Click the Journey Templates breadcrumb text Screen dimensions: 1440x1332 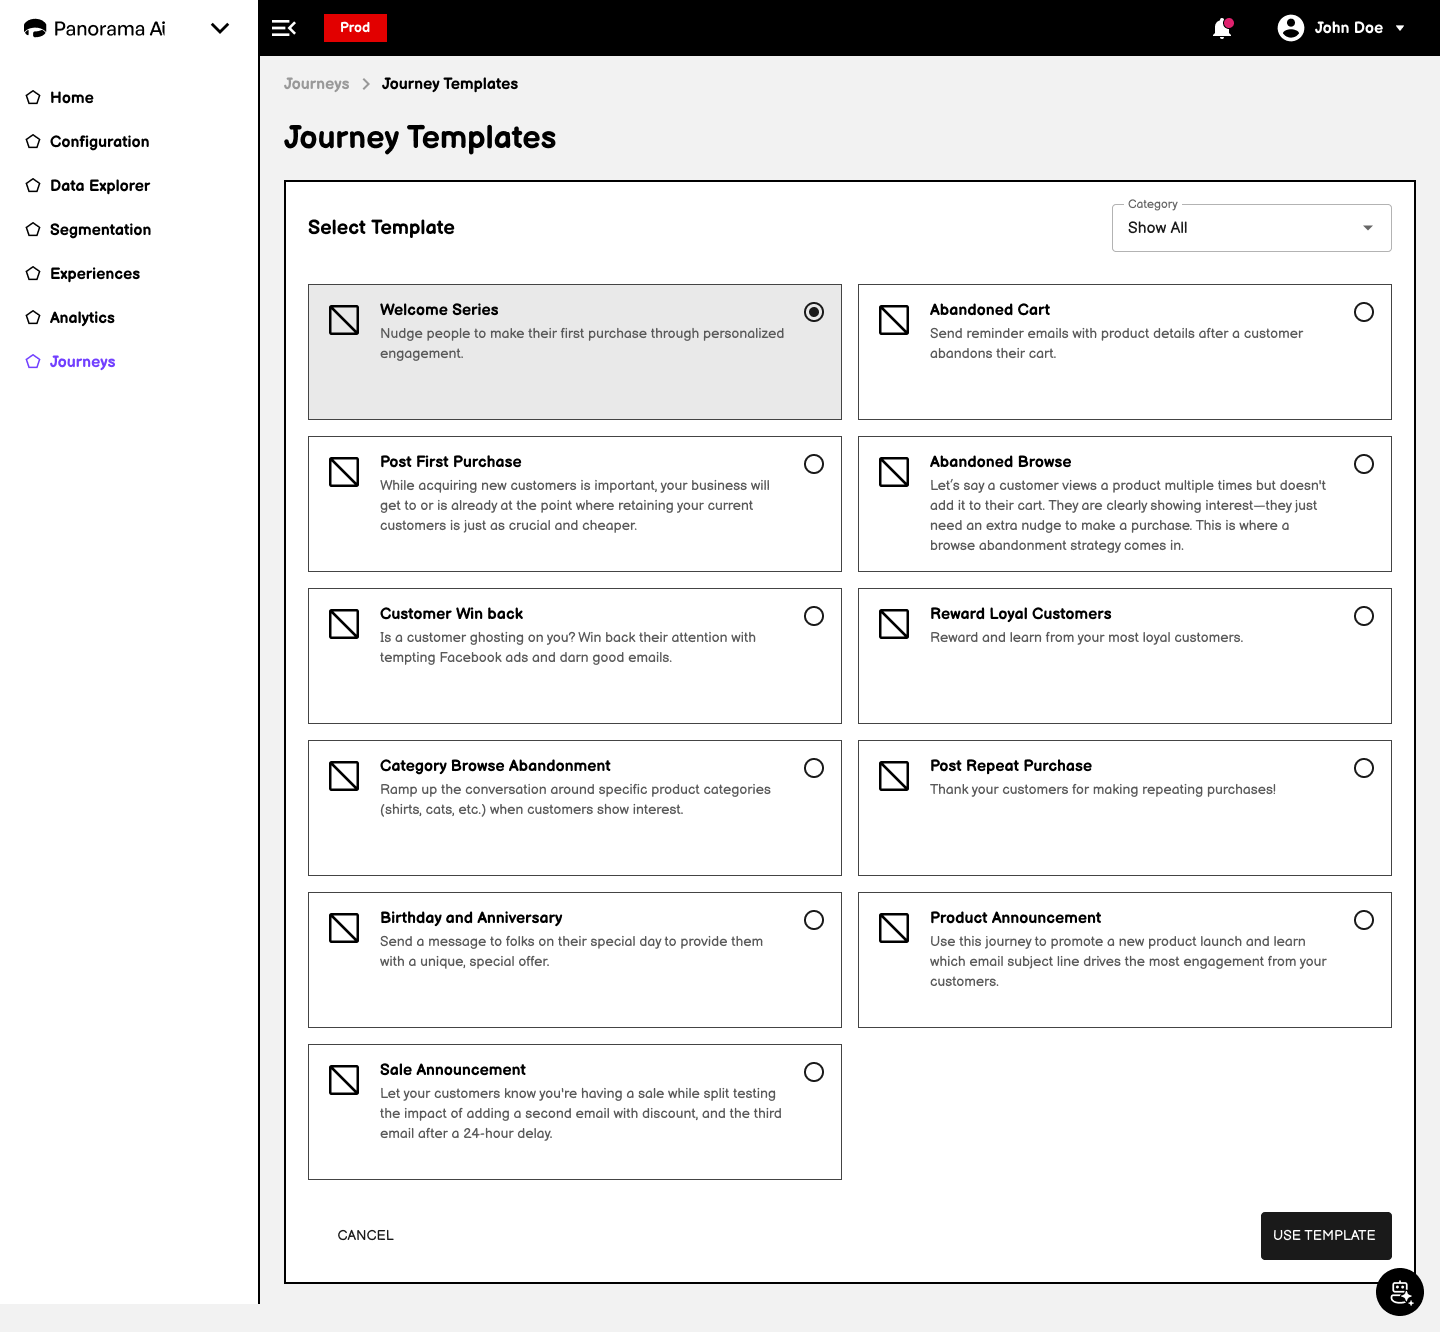tap(450, 84)
